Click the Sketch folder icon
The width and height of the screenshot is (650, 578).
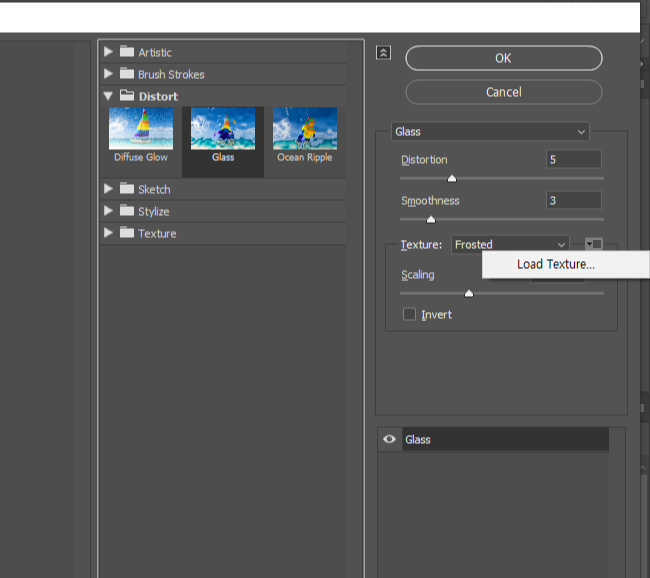tap(127, 188)
